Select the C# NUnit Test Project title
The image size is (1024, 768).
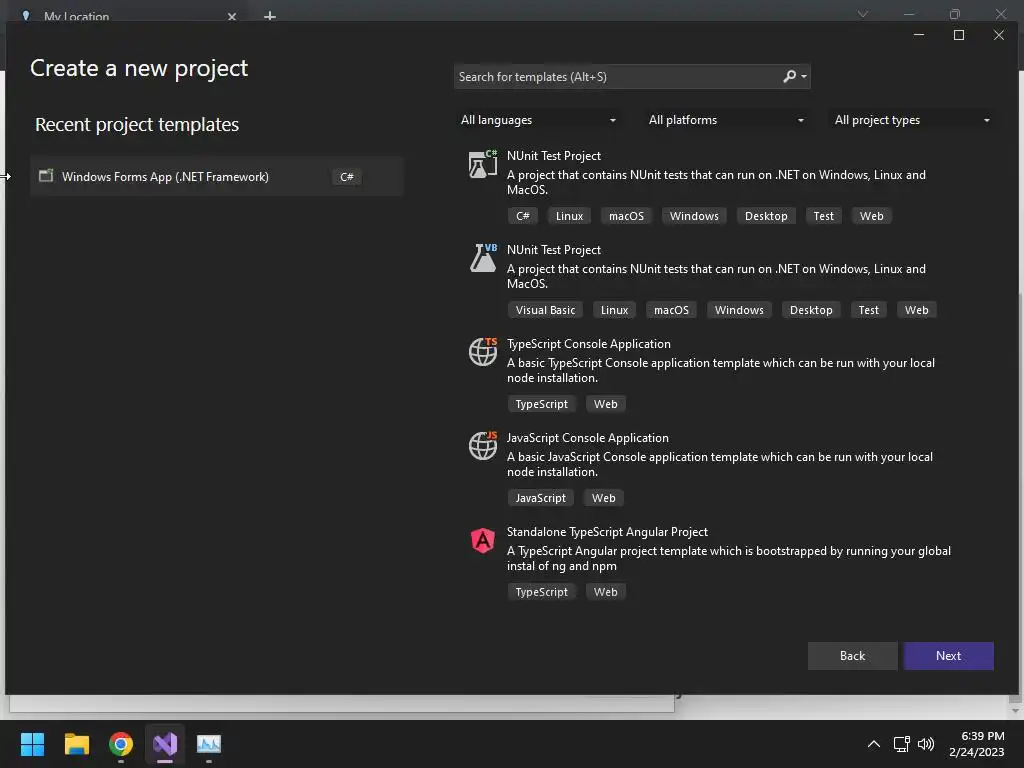[554, 156]
